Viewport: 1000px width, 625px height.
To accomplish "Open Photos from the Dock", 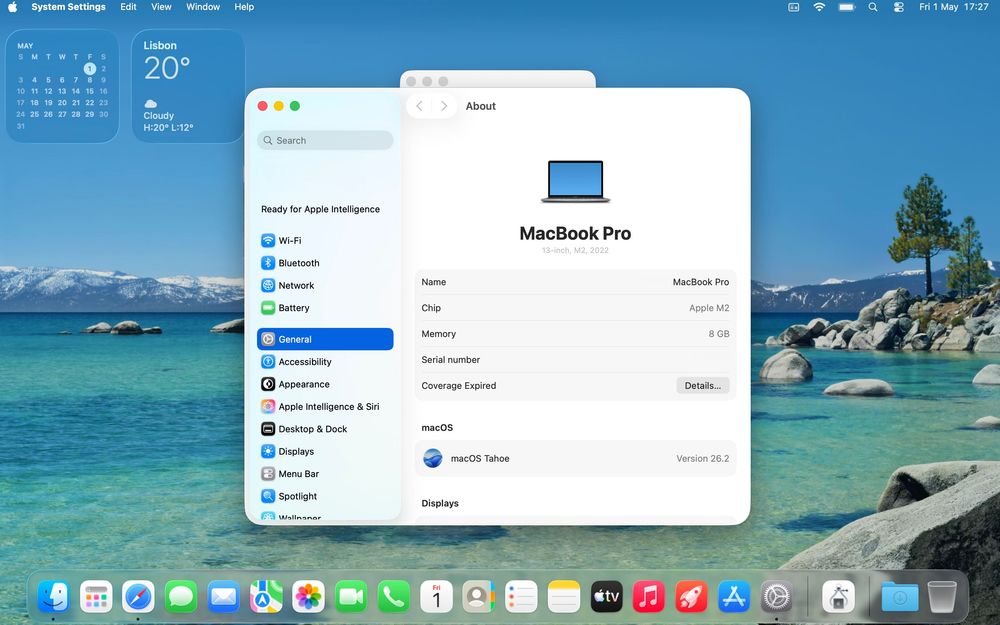I will [309, 597].
